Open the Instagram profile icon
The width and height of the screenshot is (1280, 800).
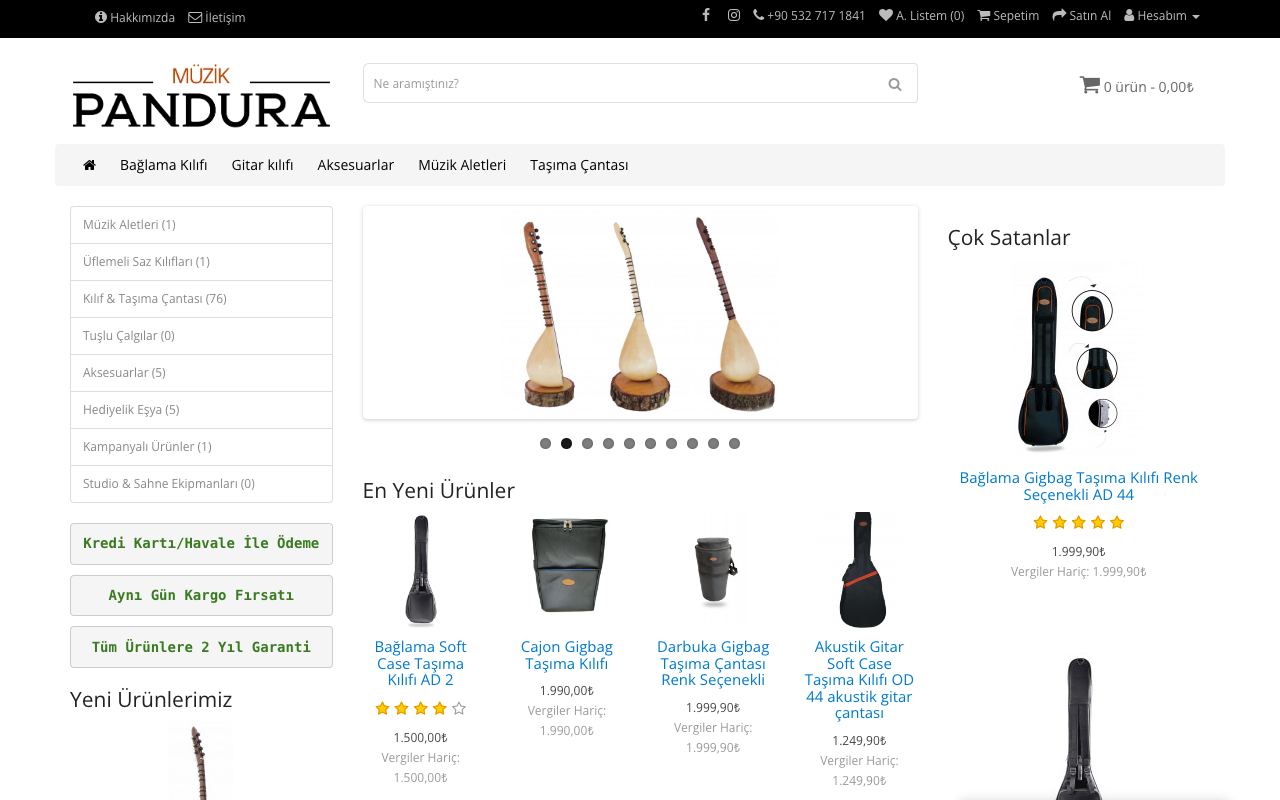[x=734, y=16]
